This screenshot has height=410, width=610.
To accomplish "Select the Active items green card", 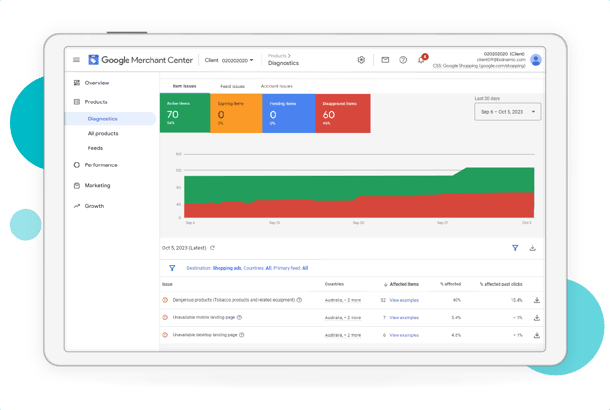I will (x=185, y=113).
